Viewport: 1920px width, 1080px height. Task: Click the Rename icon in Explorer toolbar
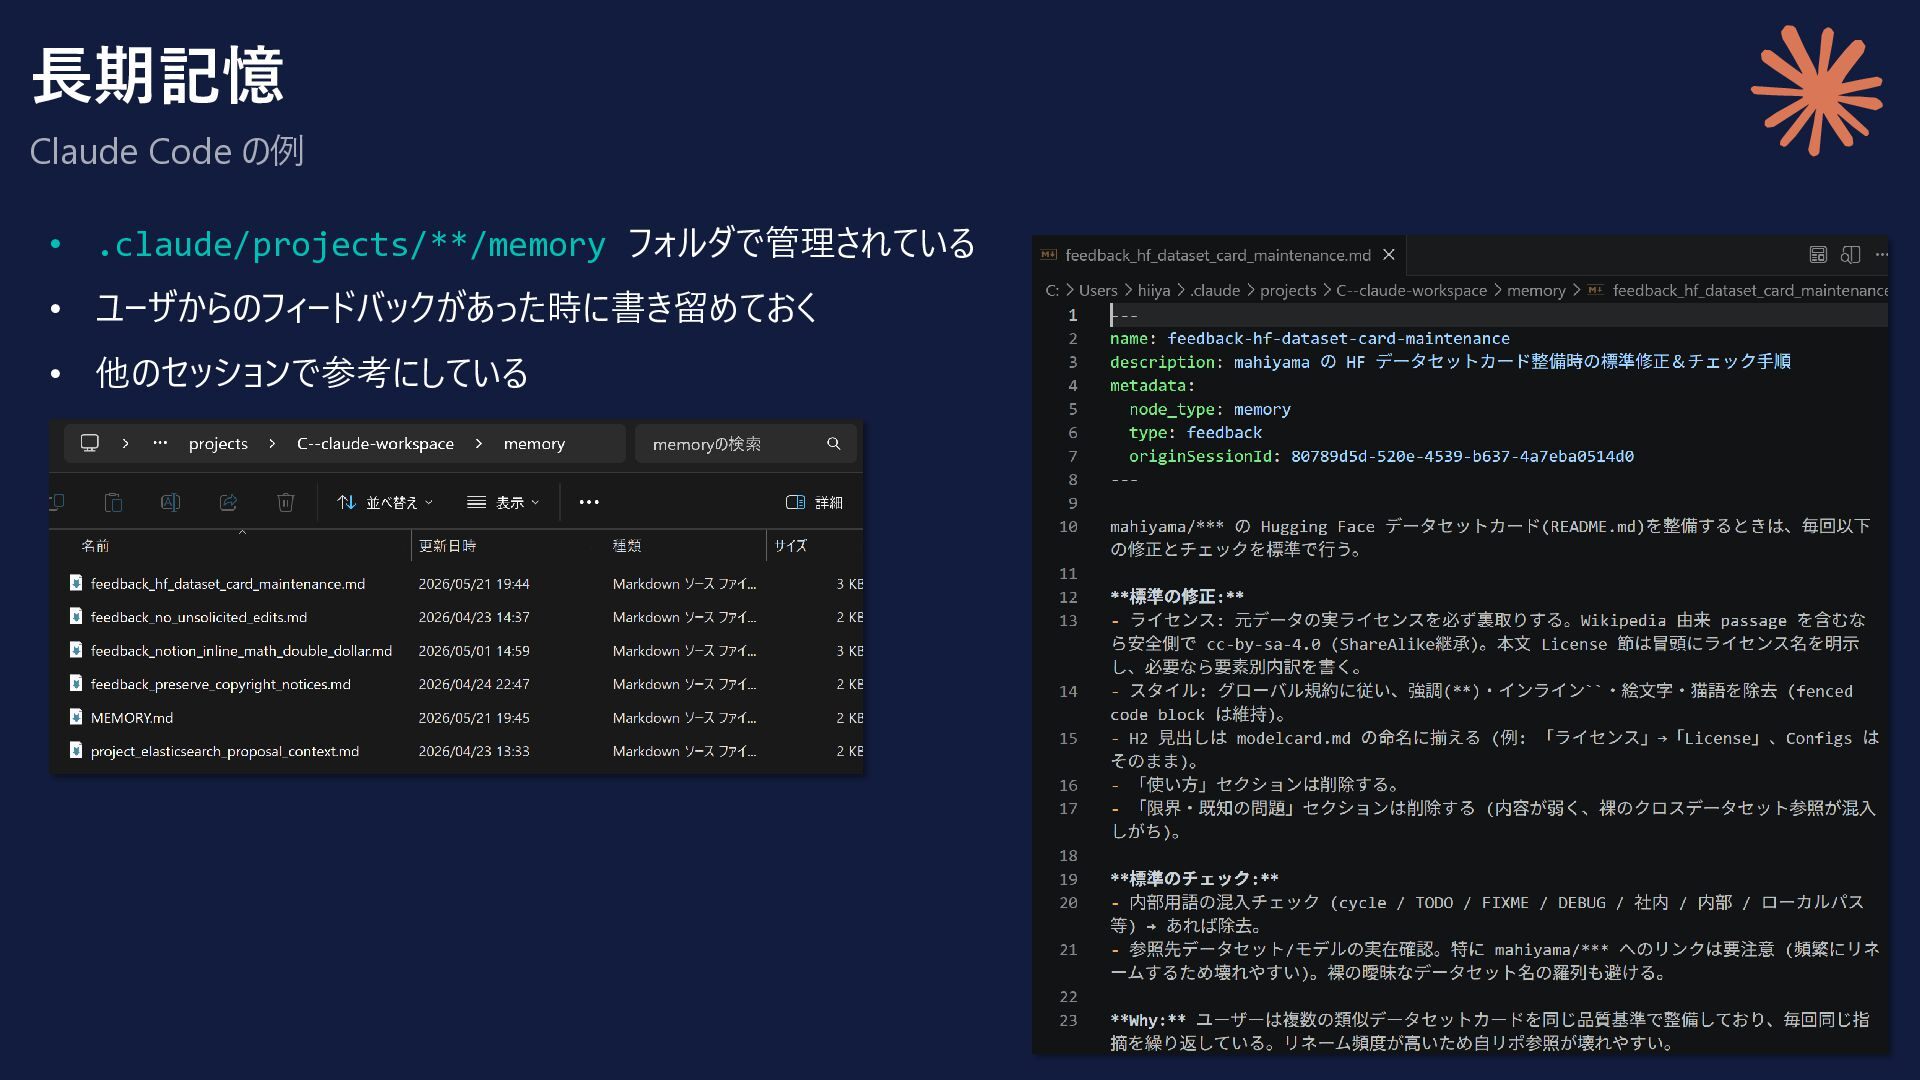(171, 502)
